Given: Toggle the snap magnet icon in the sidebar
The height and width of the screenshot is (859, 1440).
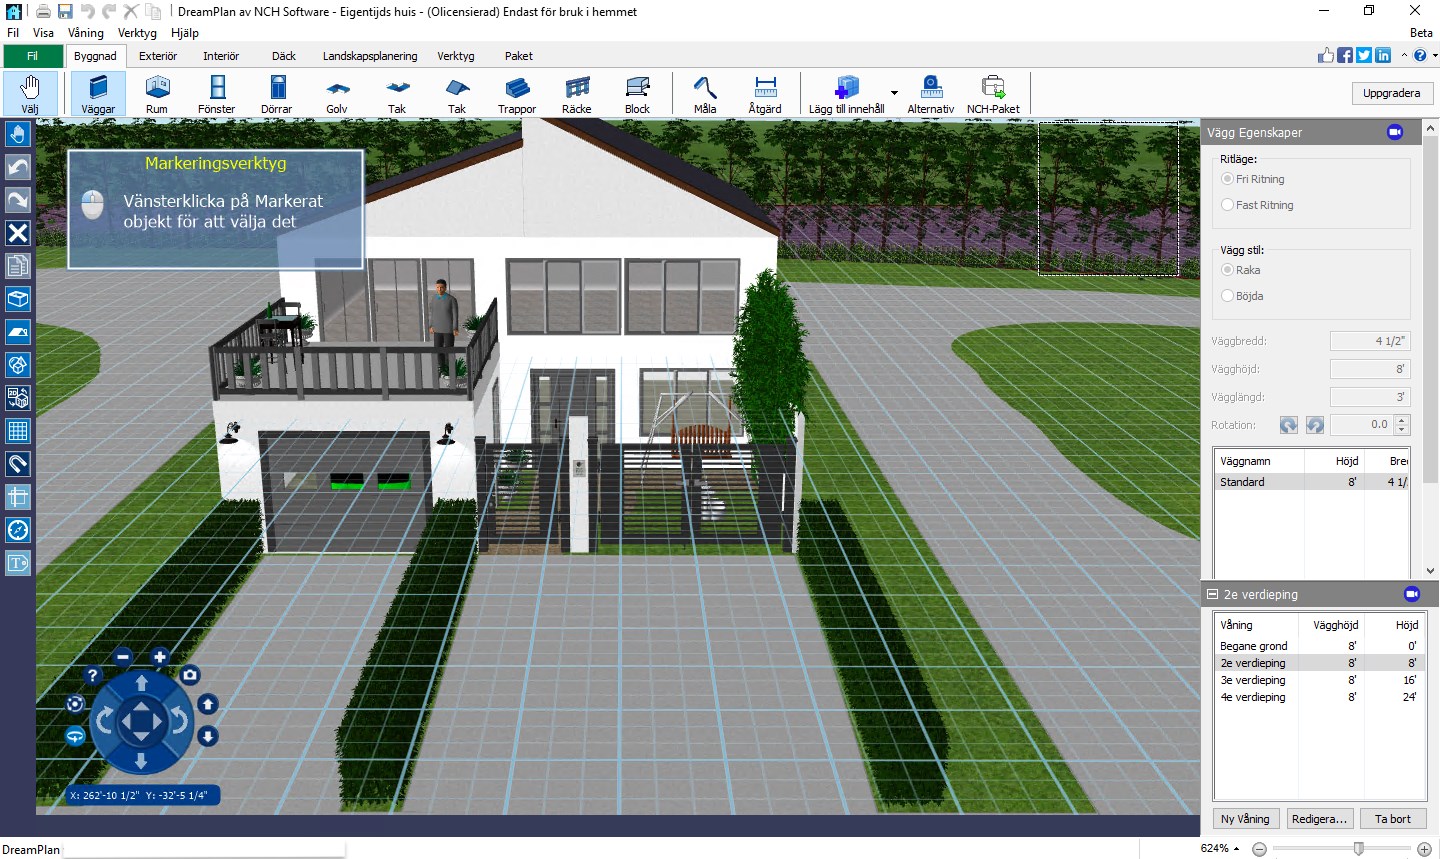Looking at the screenshot, I should coord(17,464).
